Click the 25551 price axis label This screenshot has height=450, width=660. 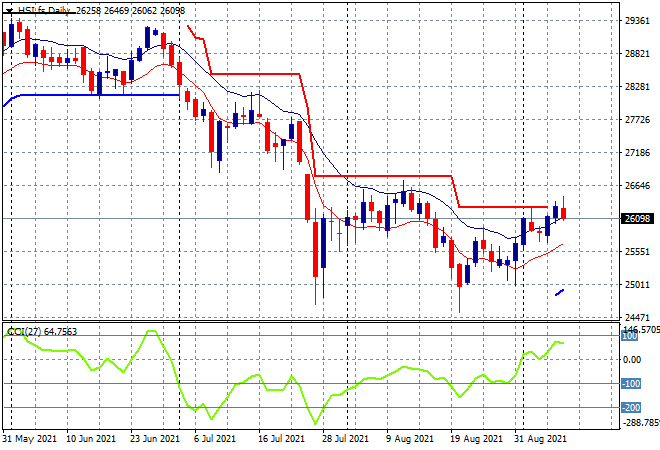(637, 252)
